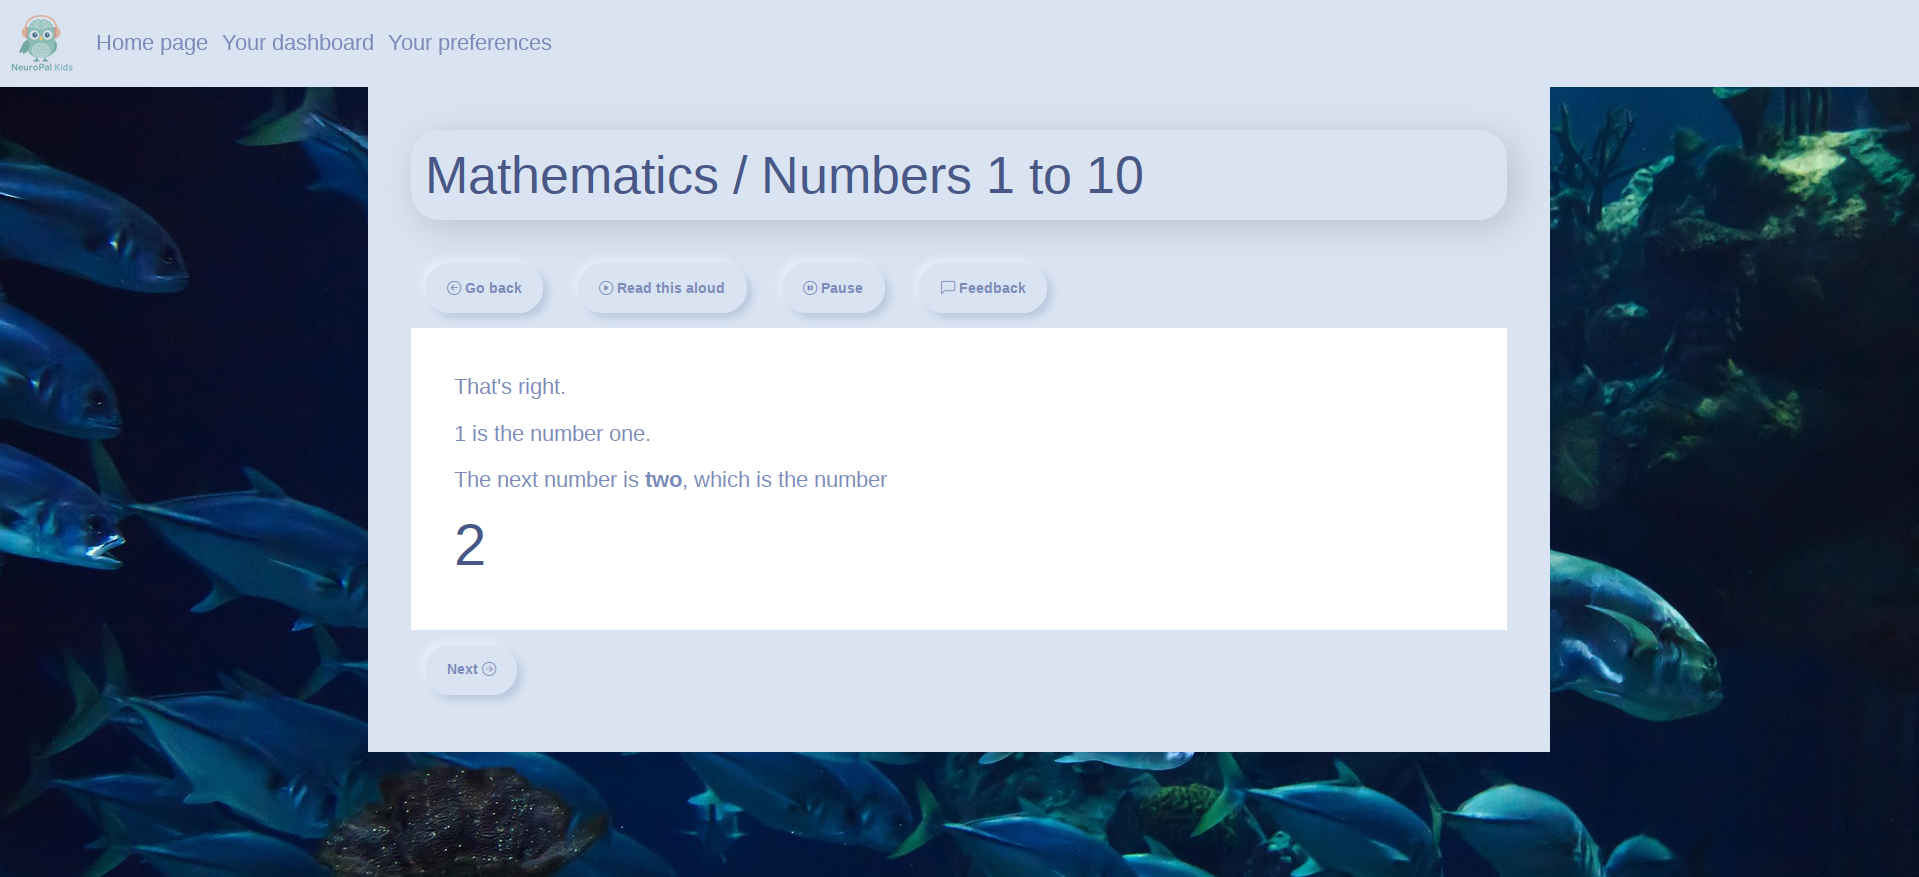Open the Home page link
Image resolution: width=1919 pixels, height=877 pixels.
[152, 43]
